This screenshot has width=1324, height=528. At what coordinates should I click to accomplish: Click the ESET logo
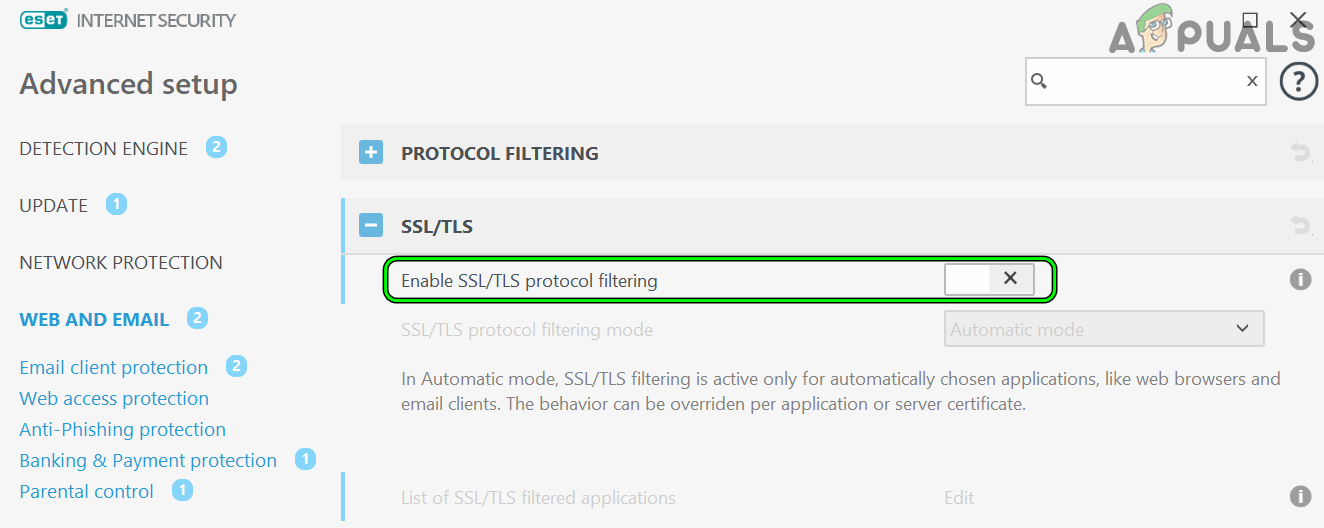(x=44, y=20)
